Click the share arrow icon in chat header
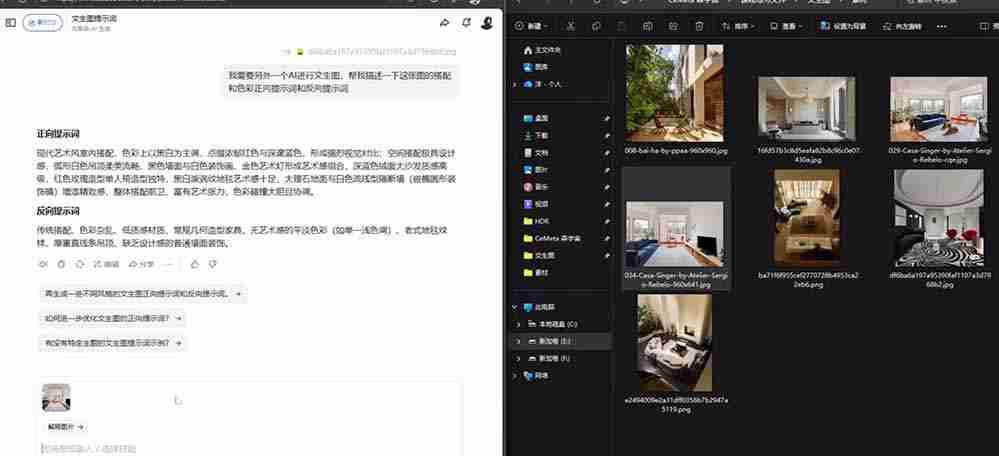This screenshot has height=456, width=999. [x=445, y=23]
